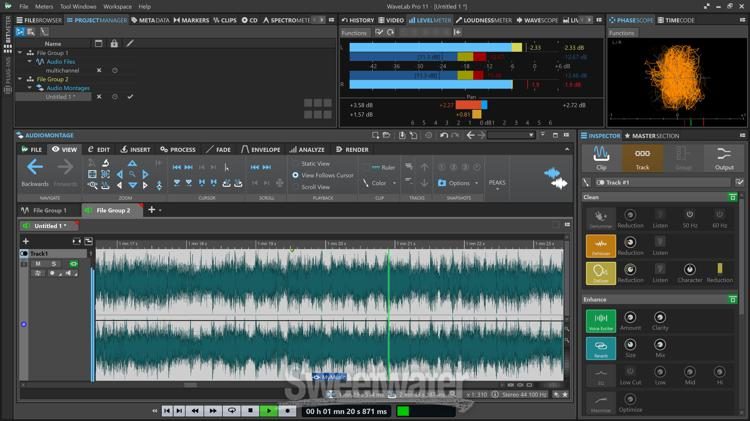The image size is (750, 421).
Task: Collapse the File Group 1 tree node
Action: tap(19, 53)
